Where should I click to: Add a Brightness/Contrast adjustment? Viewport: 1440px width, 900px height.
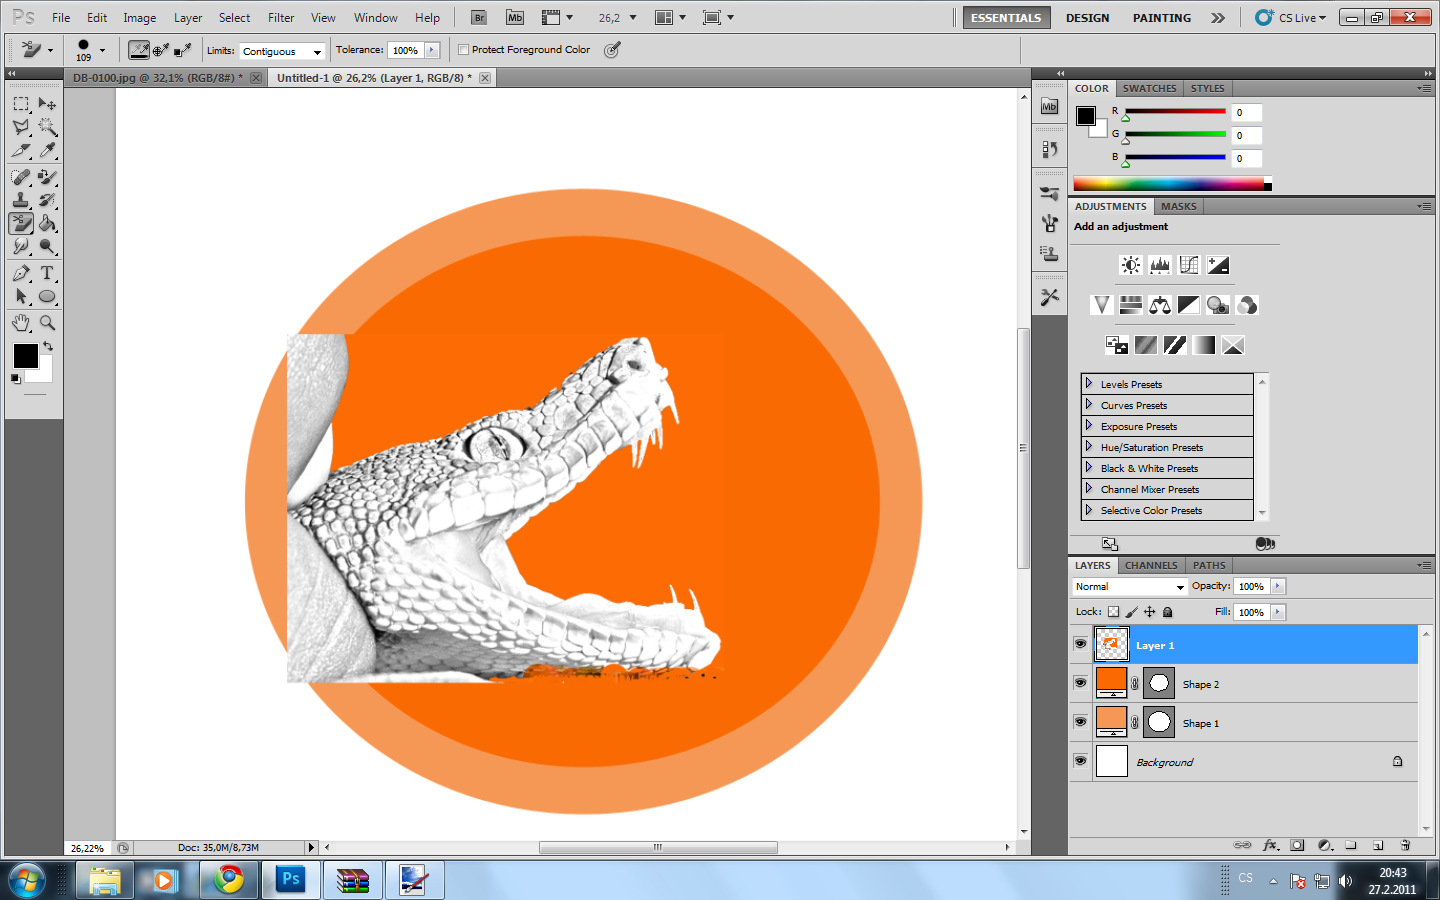pos(1130,265)
